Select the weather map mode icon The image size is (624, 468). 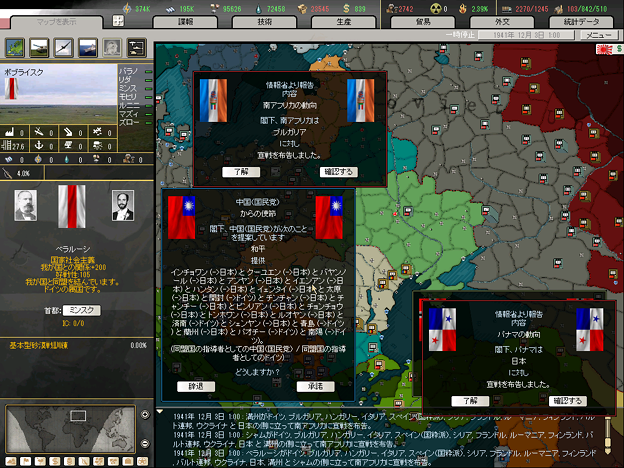(40, 461)
